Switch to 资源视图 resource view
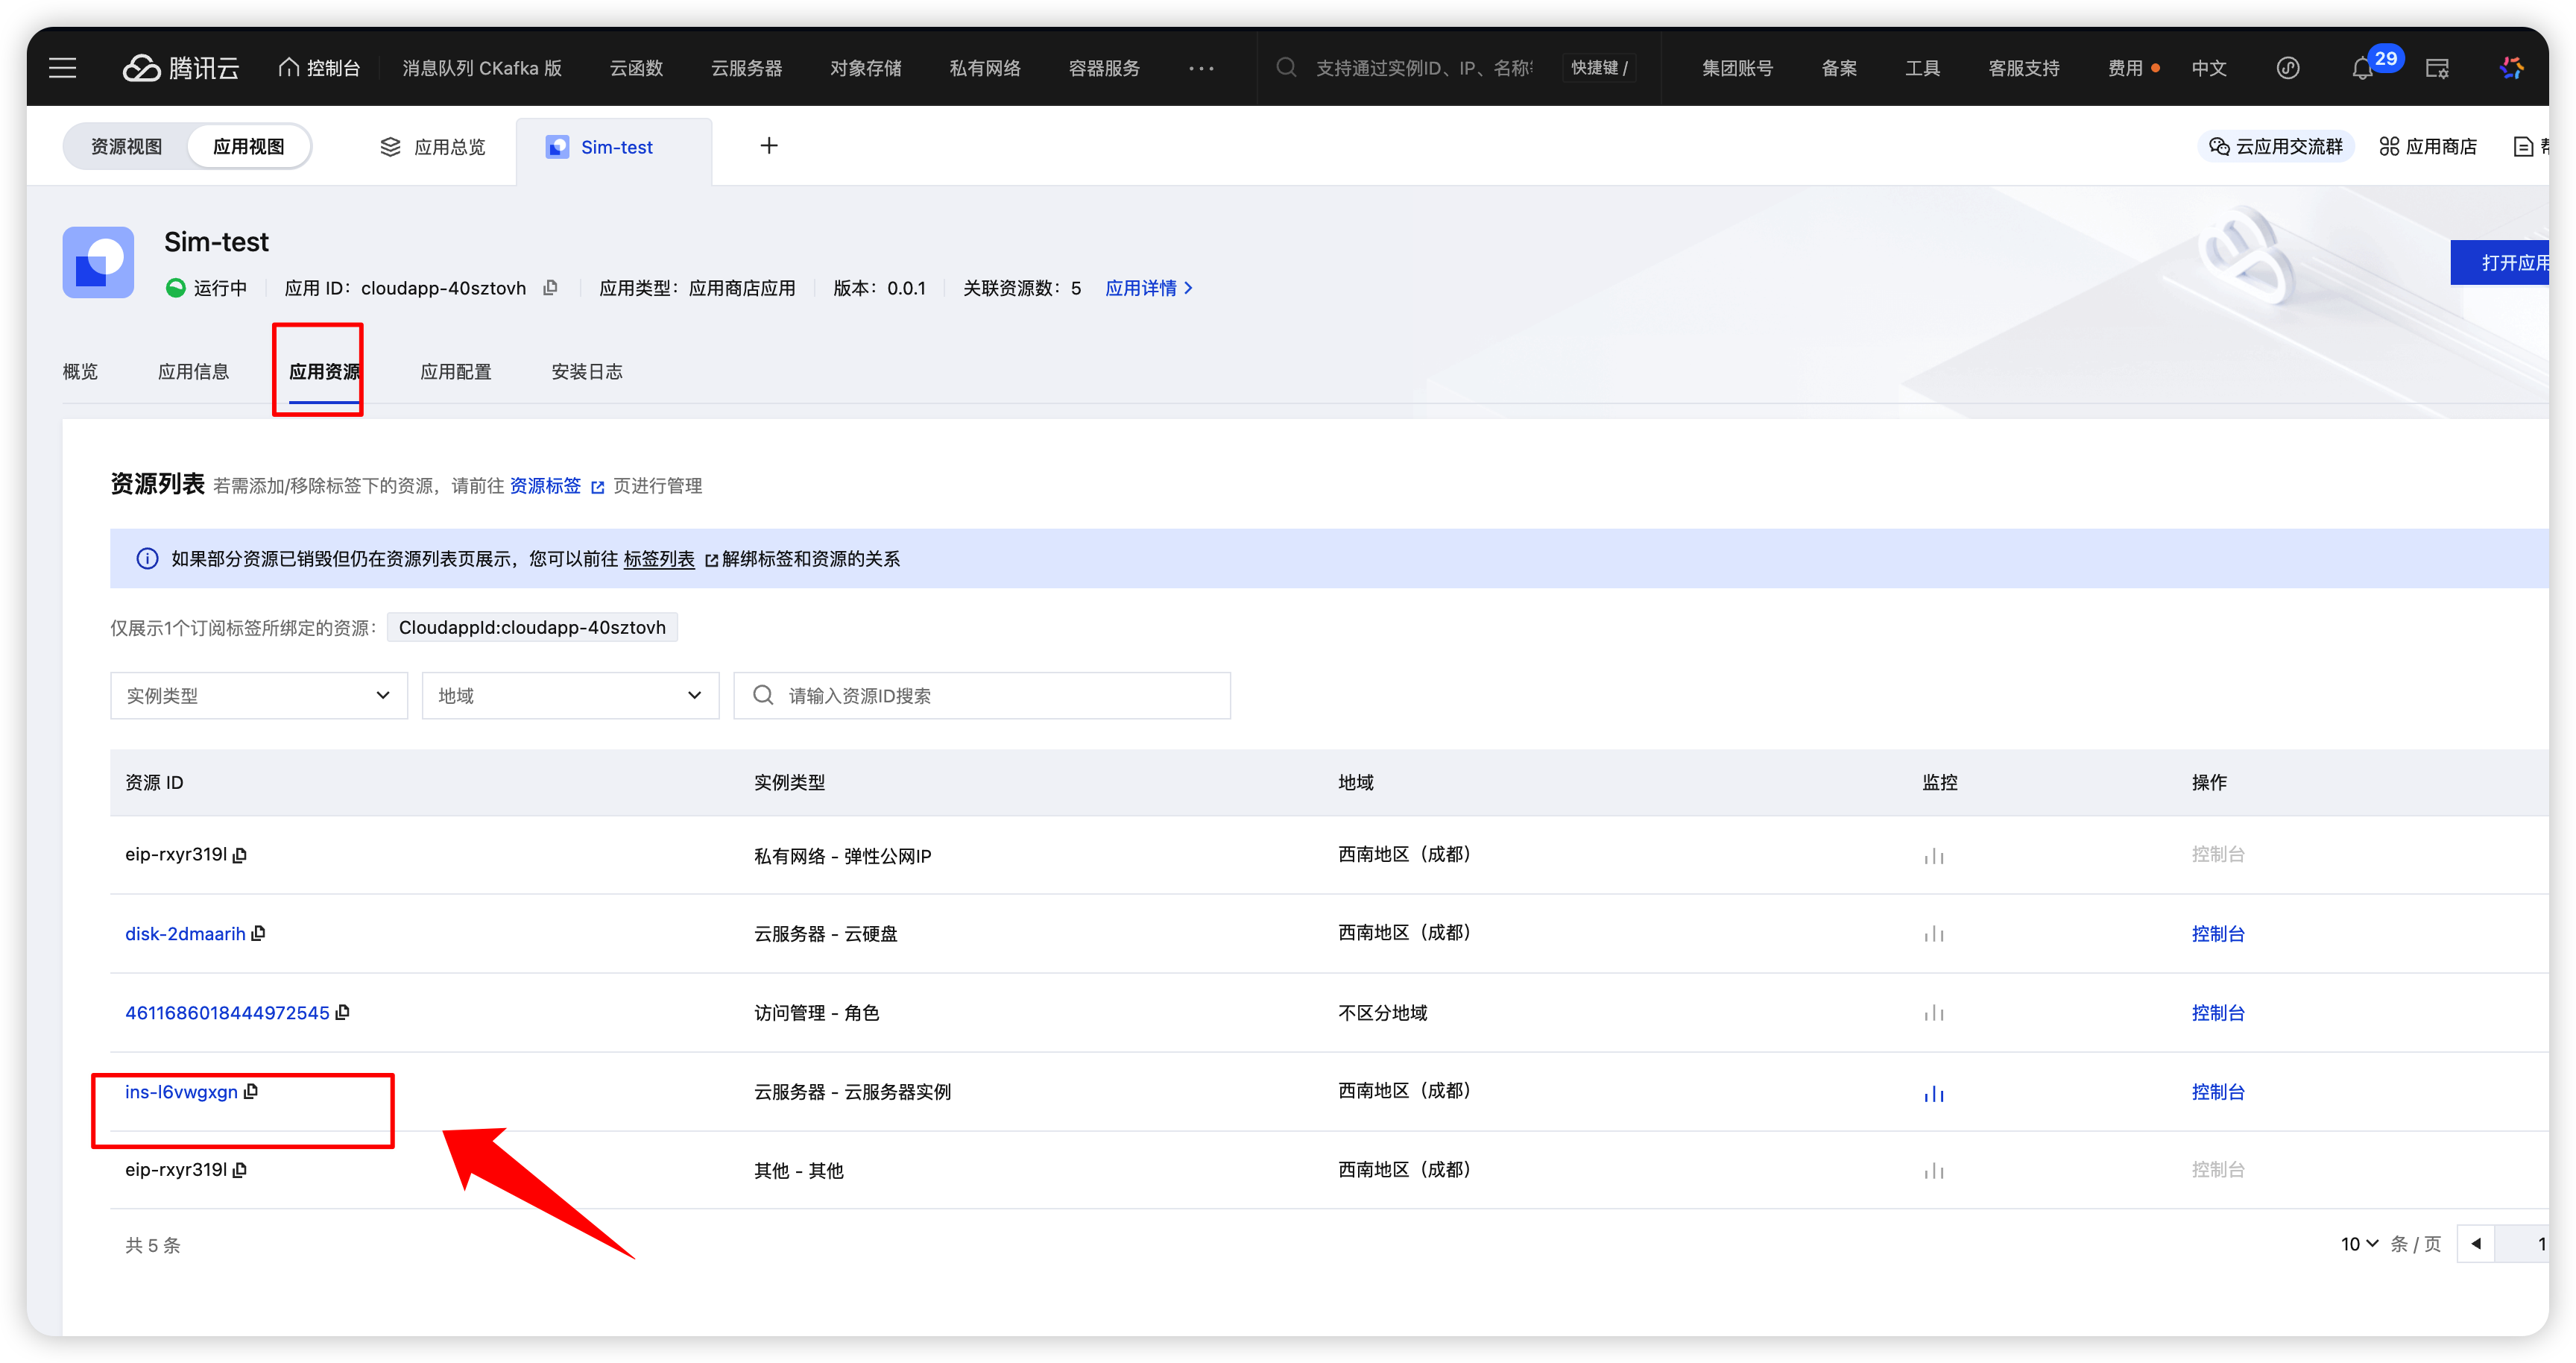This screenshot has height=1363, width=2576. pyautogui.click(x=126, y=147)
